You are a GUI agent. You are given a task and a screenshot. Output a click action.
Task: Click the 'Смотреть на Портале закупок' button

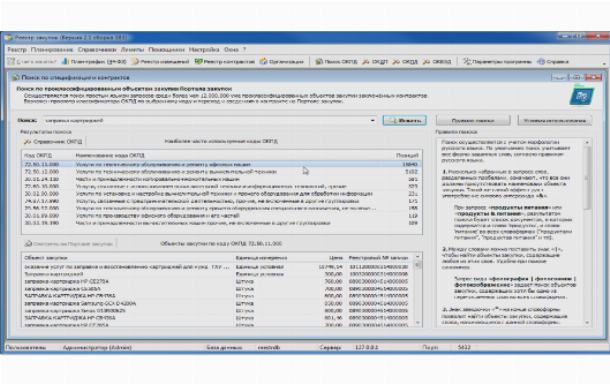point(69,244)
